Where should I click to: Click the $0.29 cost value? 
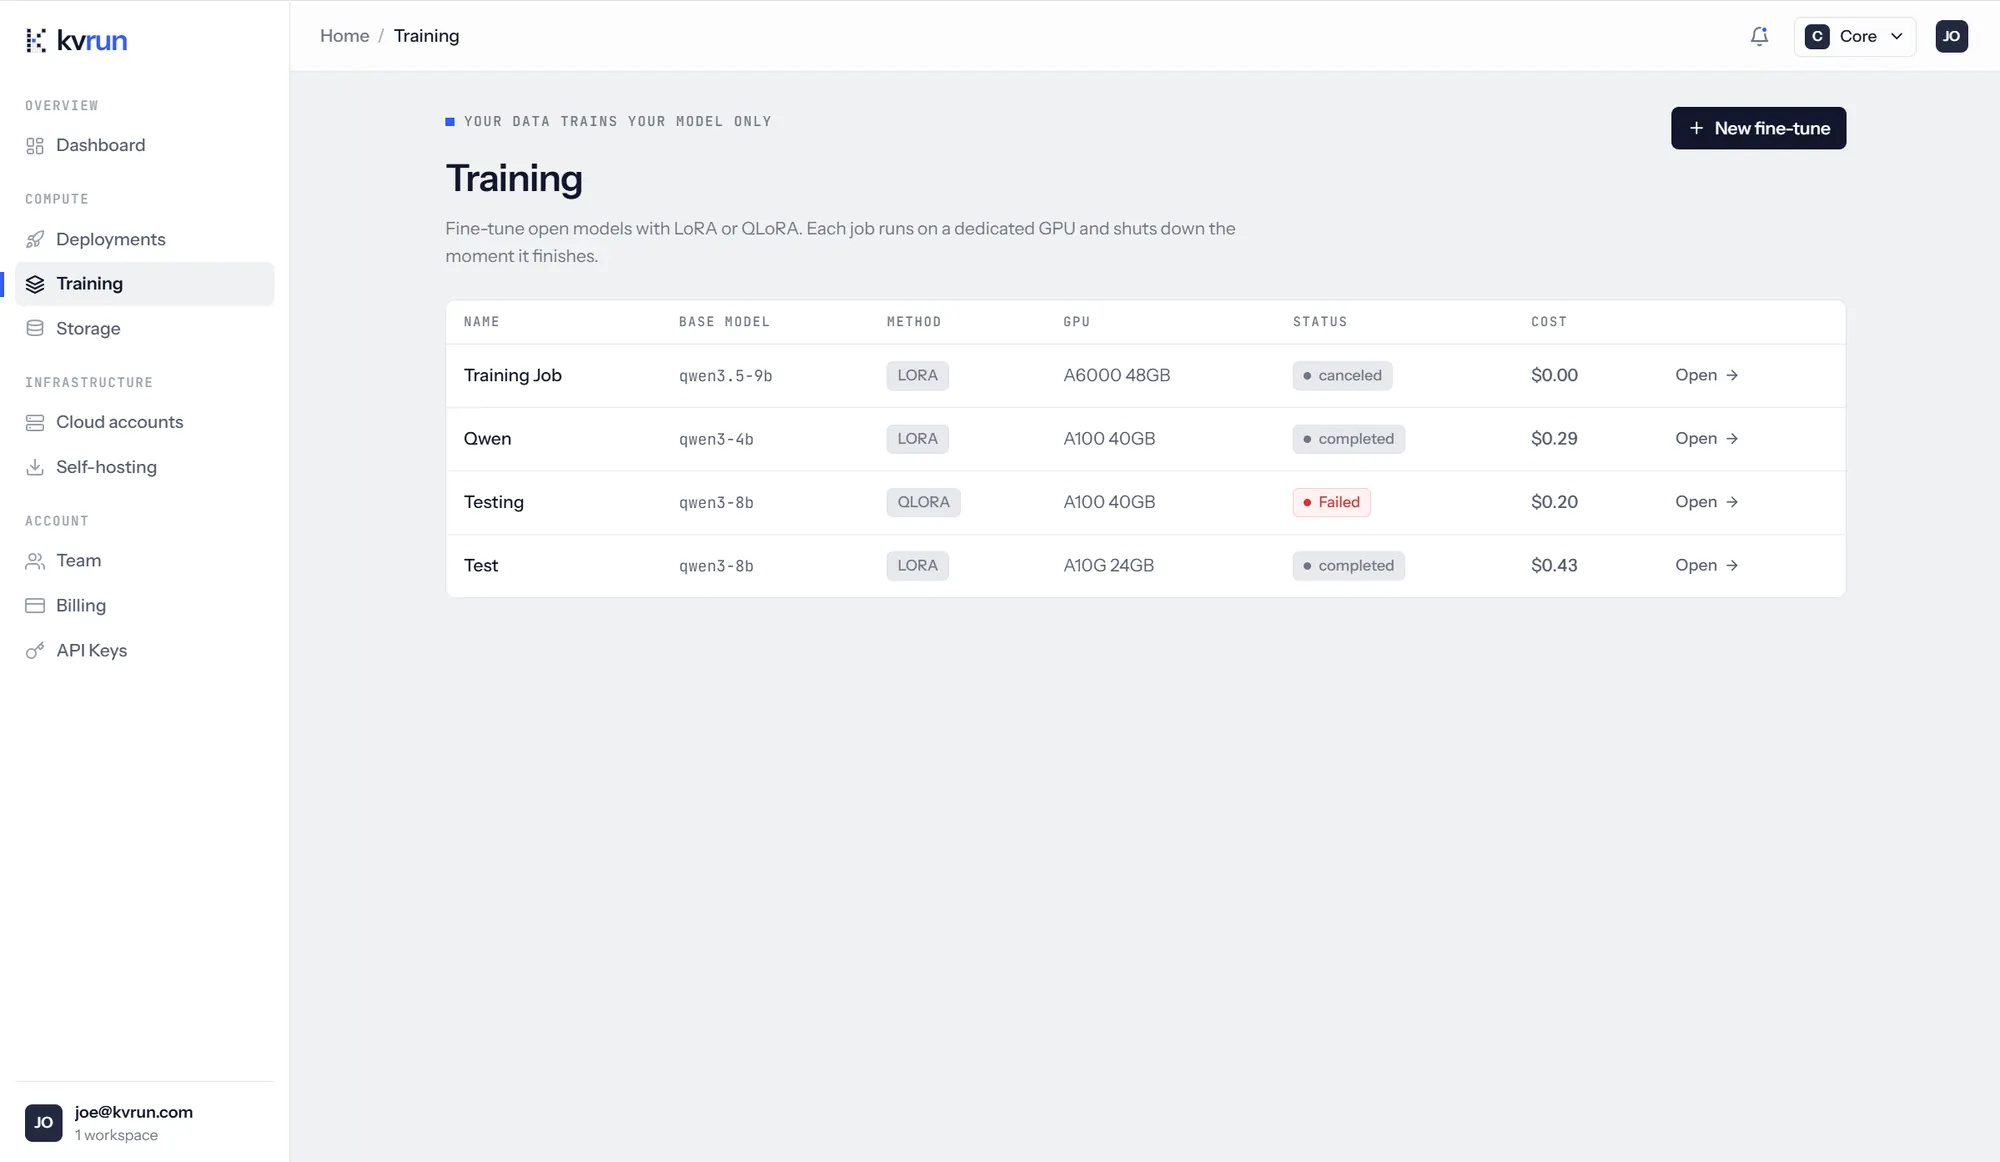pyautogui.click(x=1554, y=438)
